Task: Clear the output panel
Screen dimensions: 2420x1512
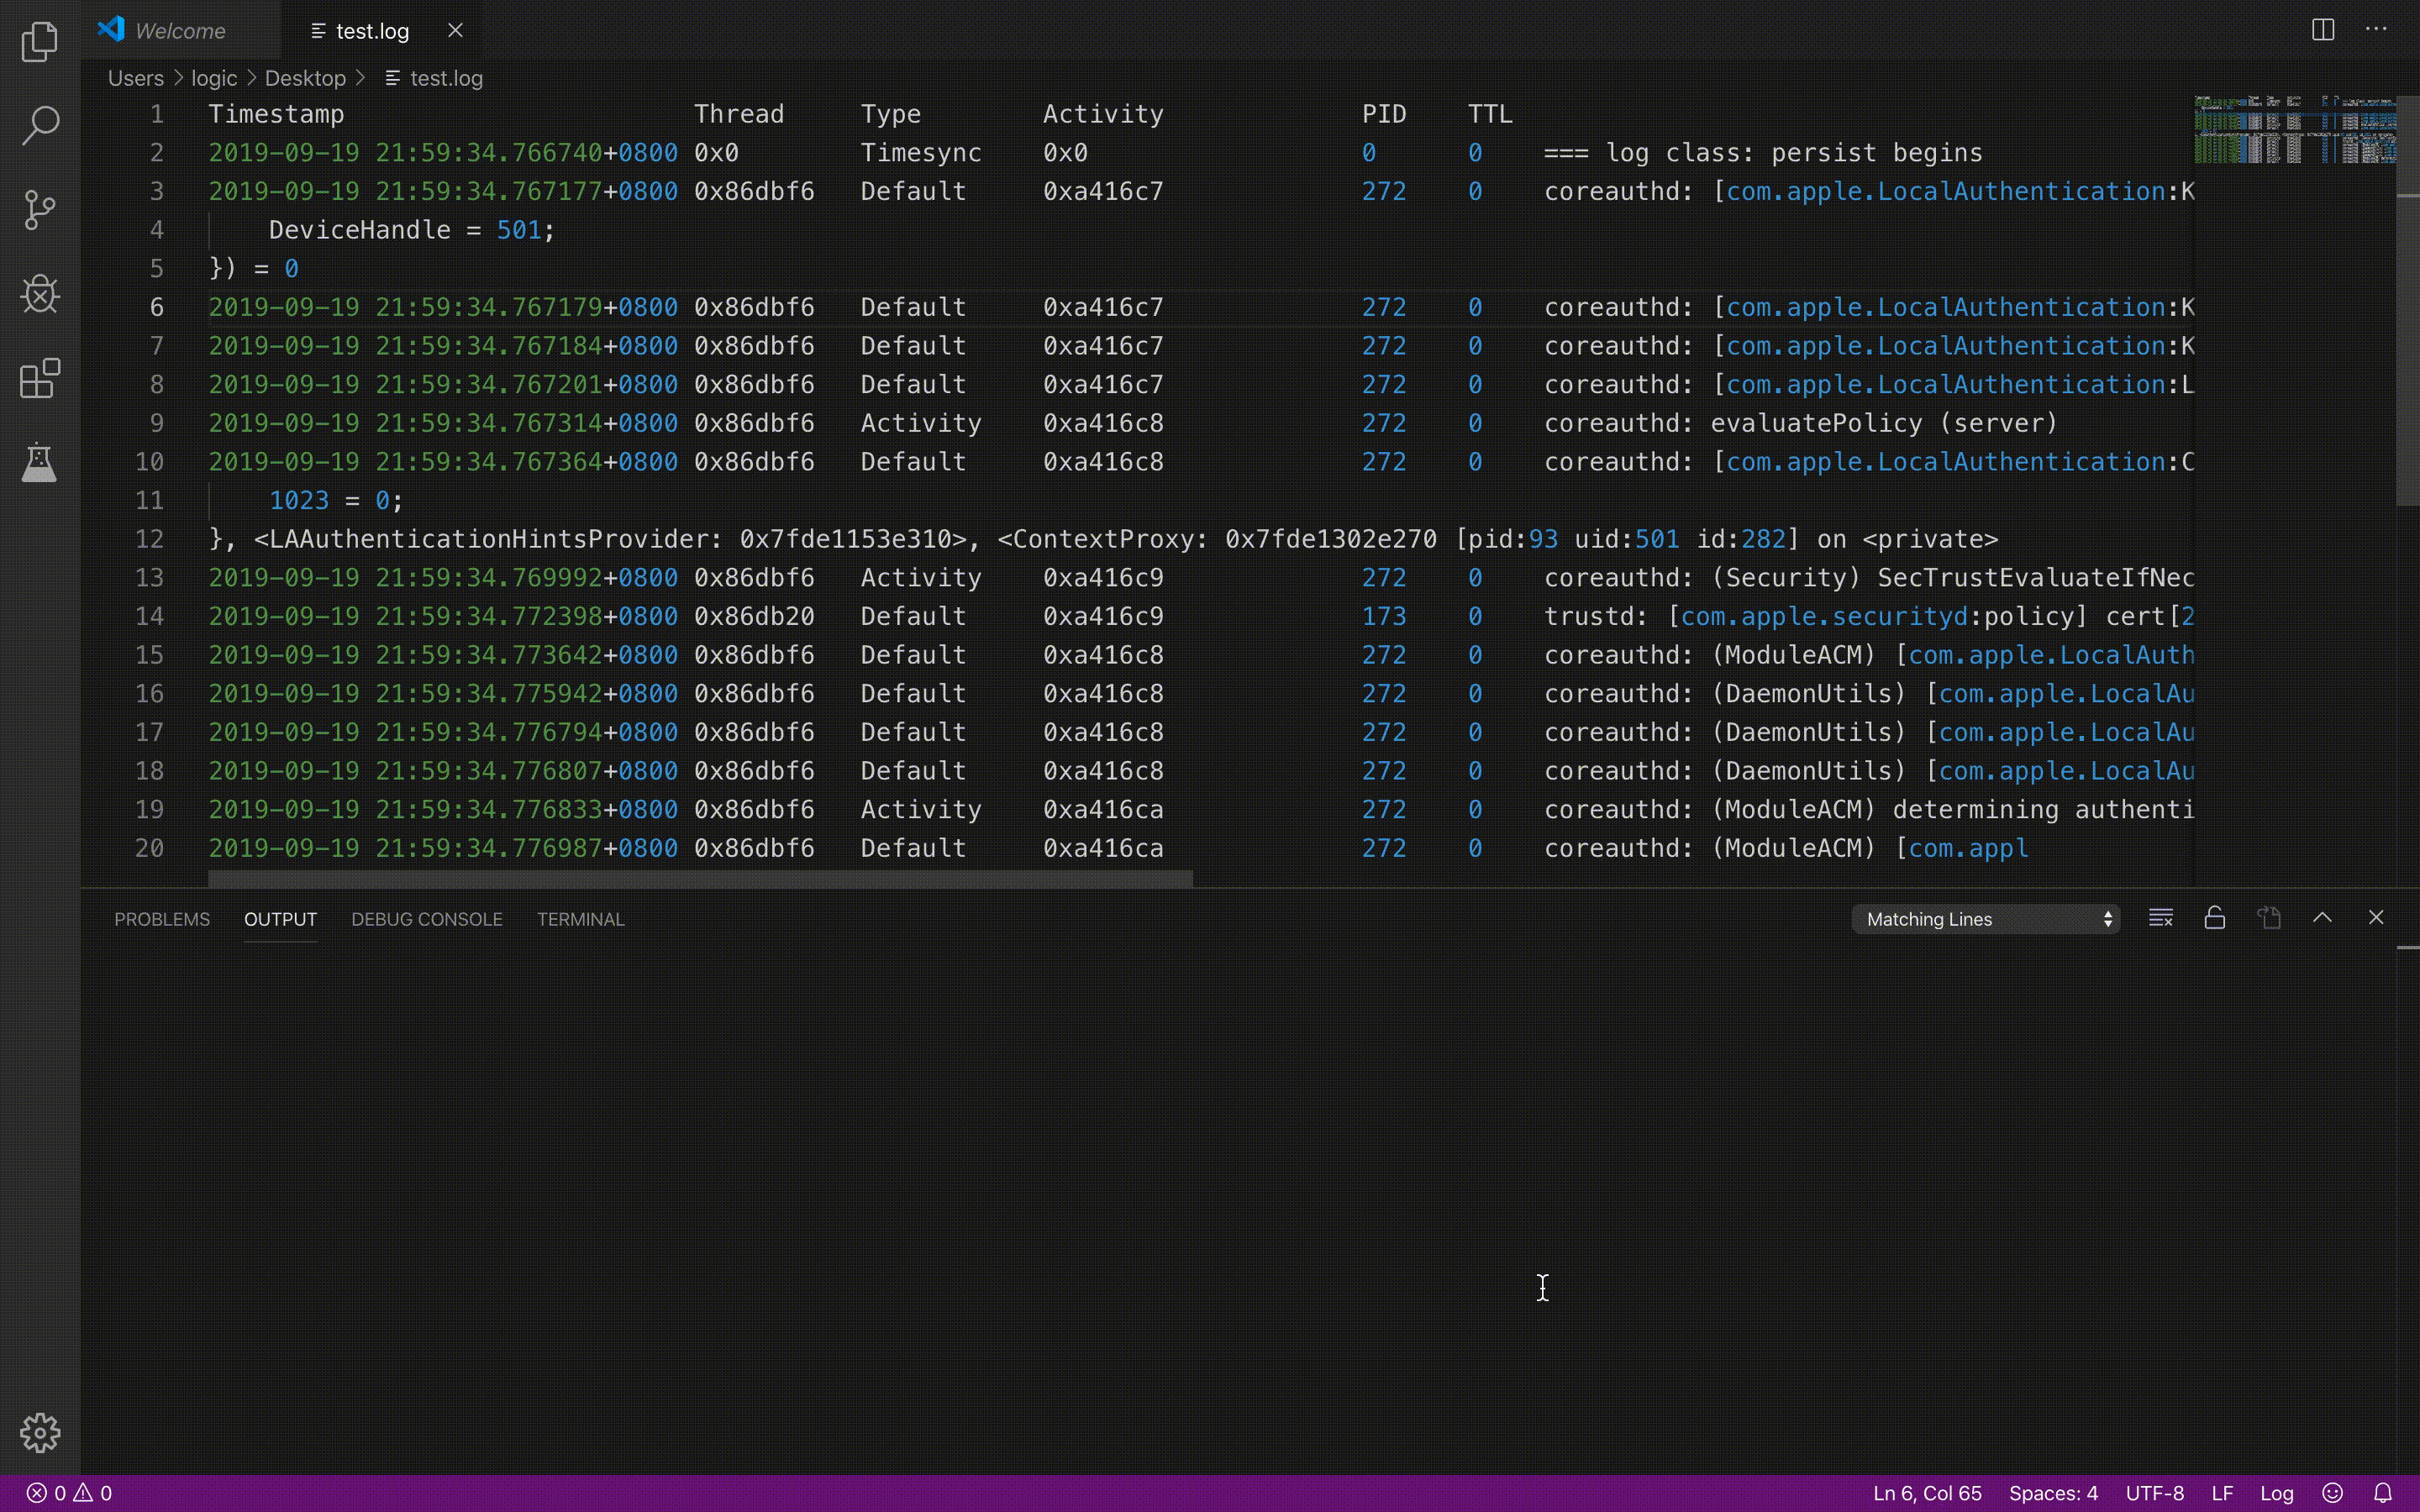Action: coord(2160,918)
